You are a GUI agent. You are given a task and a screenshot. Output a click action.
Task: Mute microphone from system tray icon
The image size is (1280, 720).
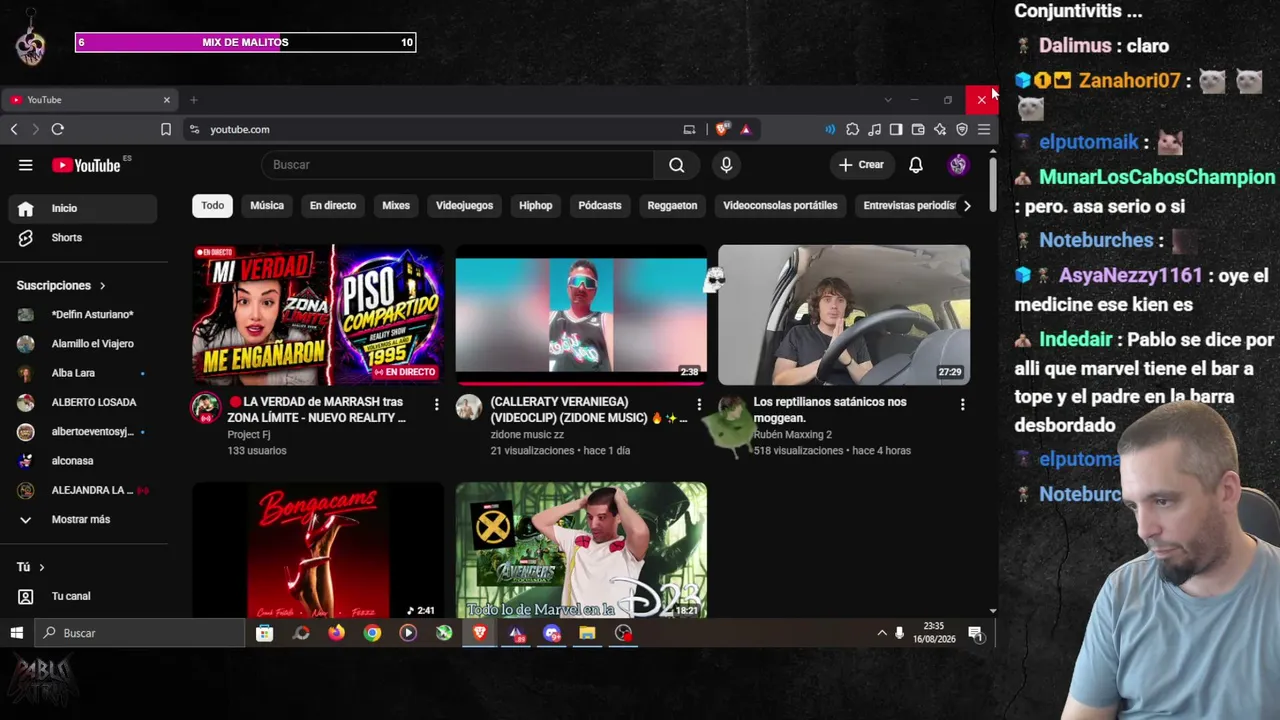pos(900,633)
